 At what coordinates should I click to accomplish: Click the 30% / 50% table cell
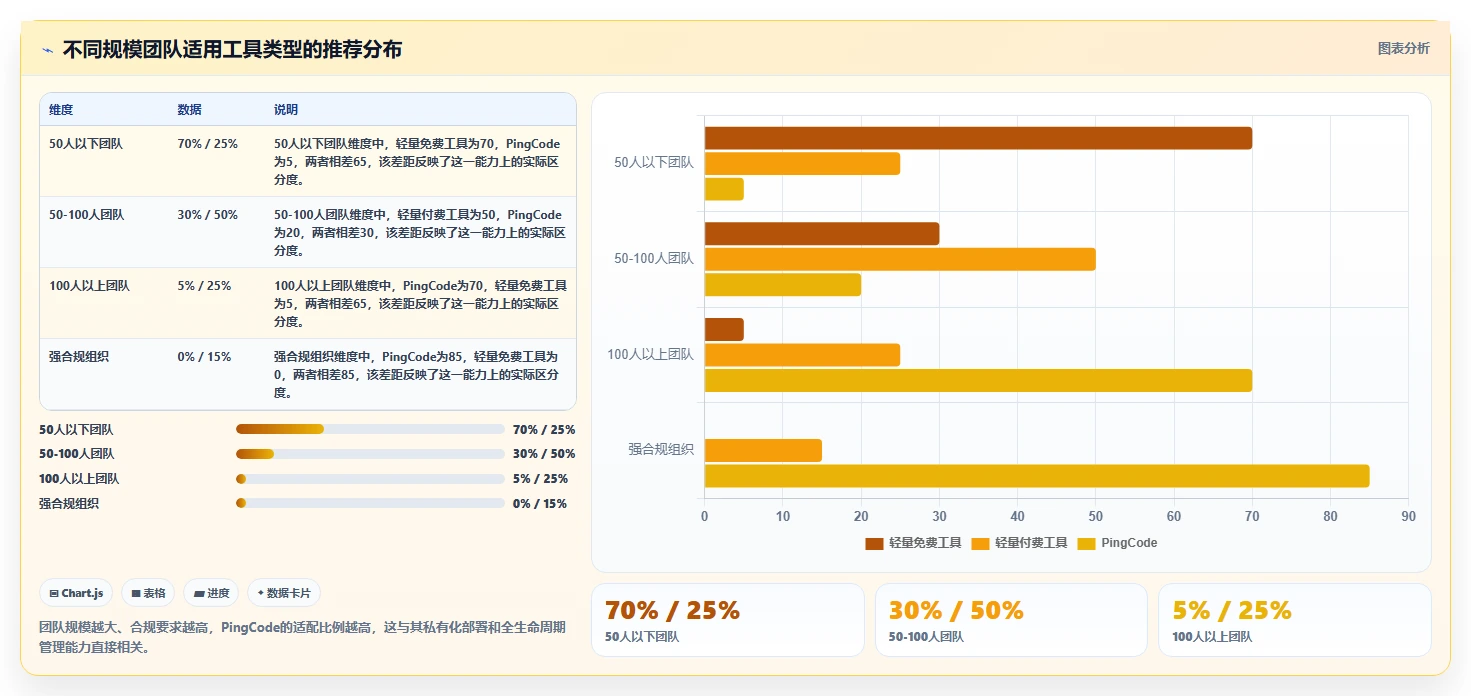[208, 215]
